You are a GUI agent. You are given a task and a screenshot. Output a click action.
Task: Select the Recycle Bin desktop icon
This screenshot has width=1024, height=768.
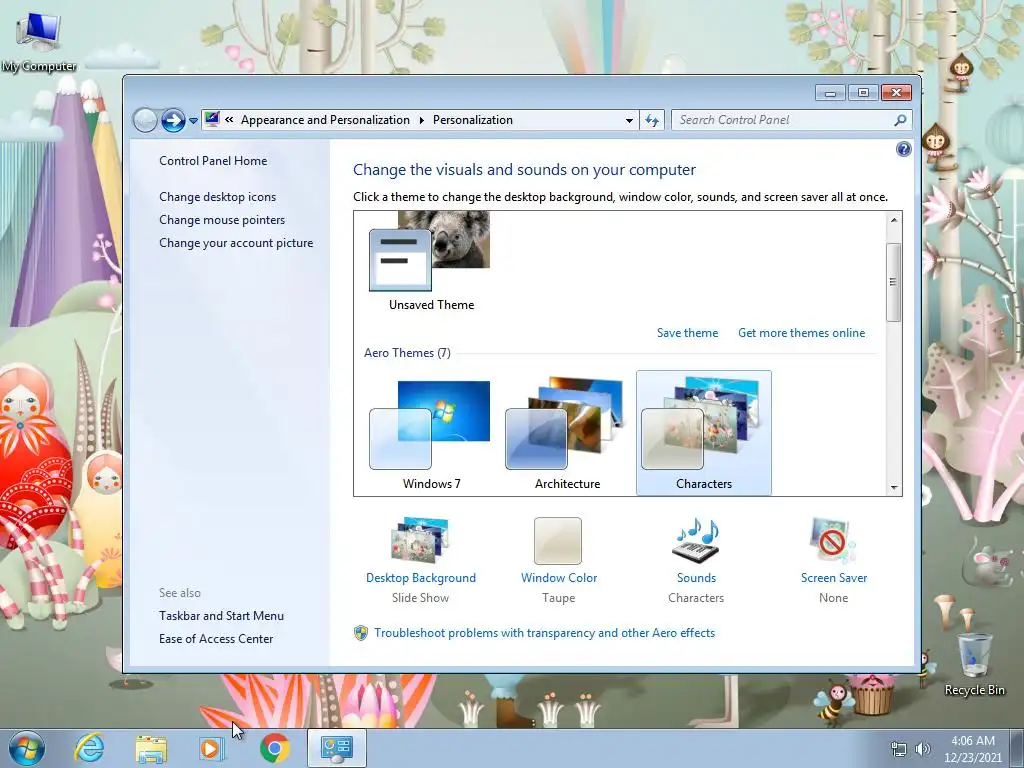coord(974,664)
